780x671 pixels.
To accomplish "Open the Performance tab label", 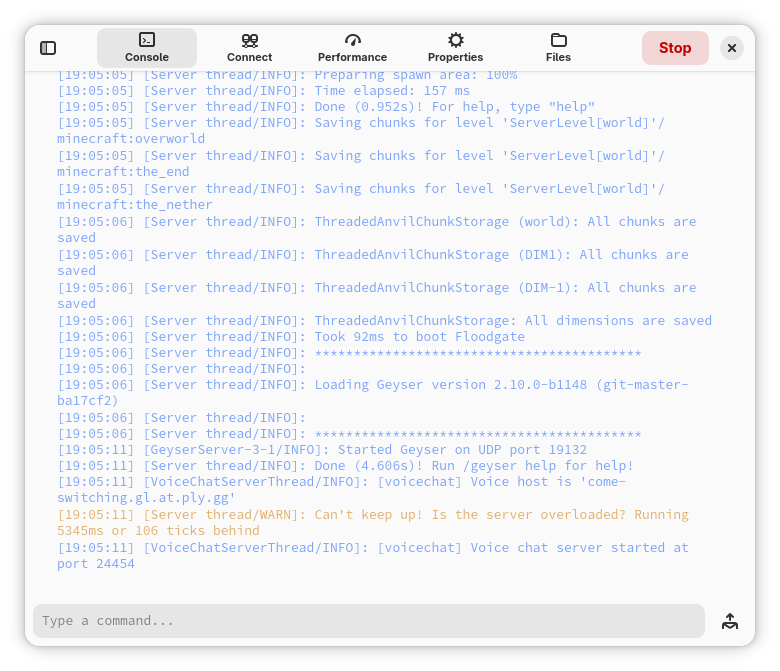I will point(353,57).
